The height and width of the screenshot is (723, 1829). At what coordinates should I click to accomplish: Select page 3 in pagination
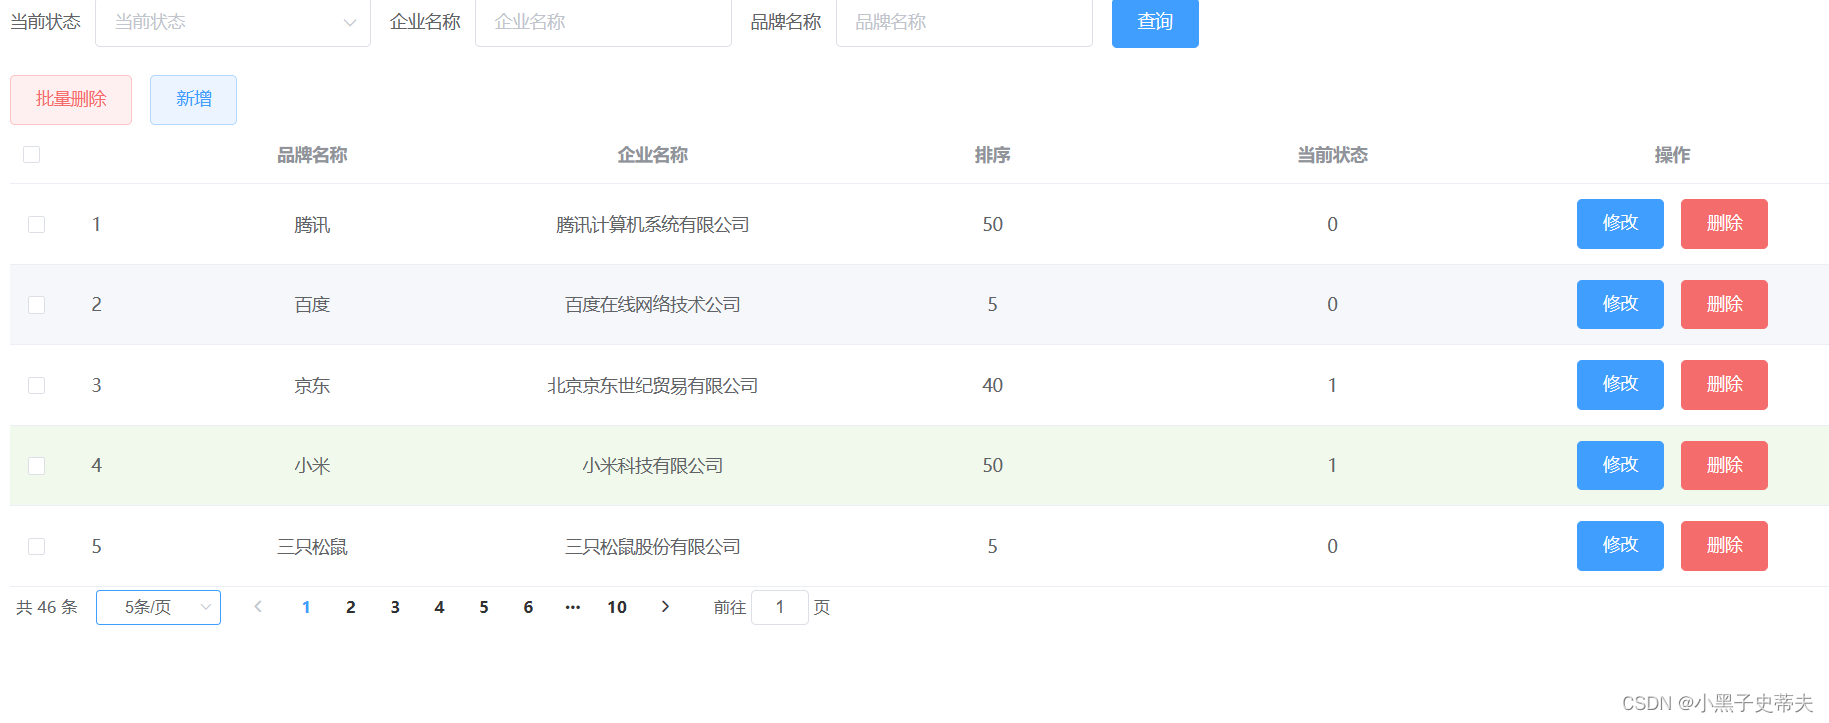click(395, 607)
